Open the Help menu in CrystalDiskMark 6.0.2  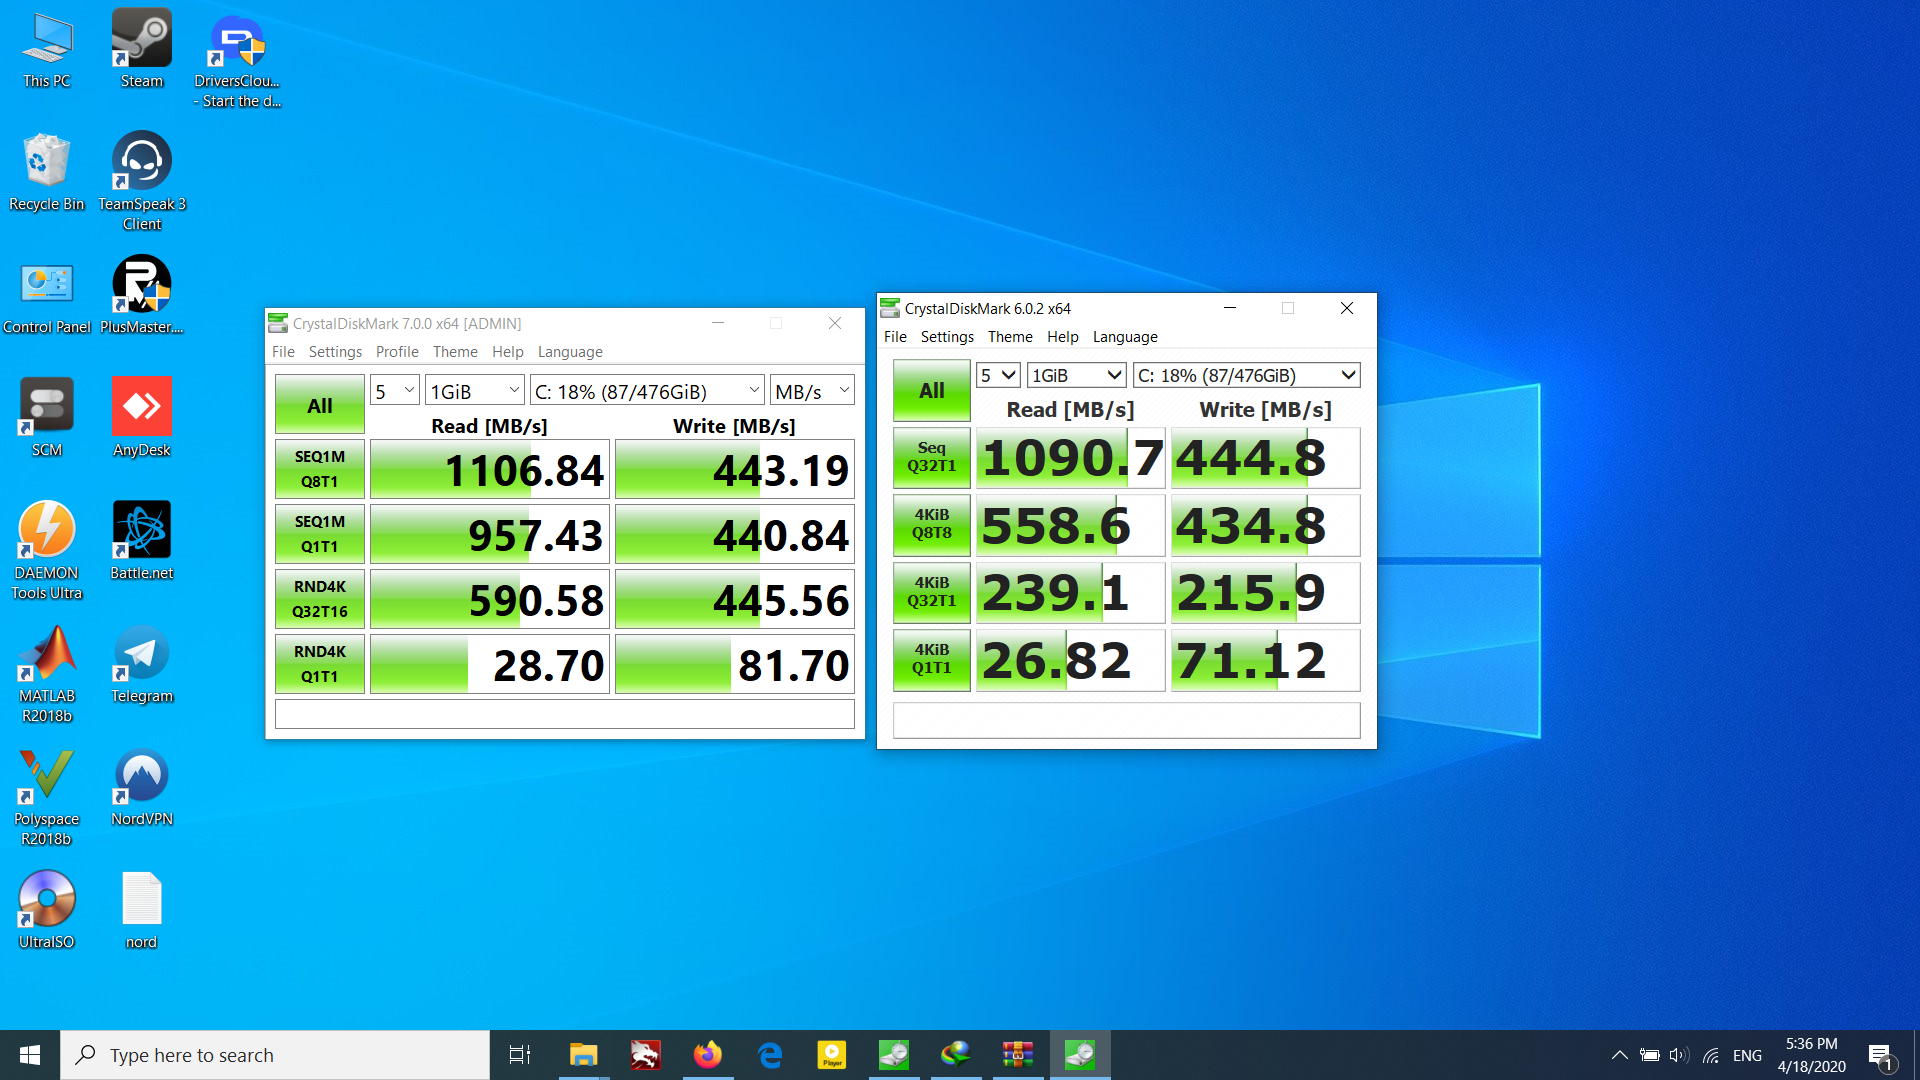1063,337
